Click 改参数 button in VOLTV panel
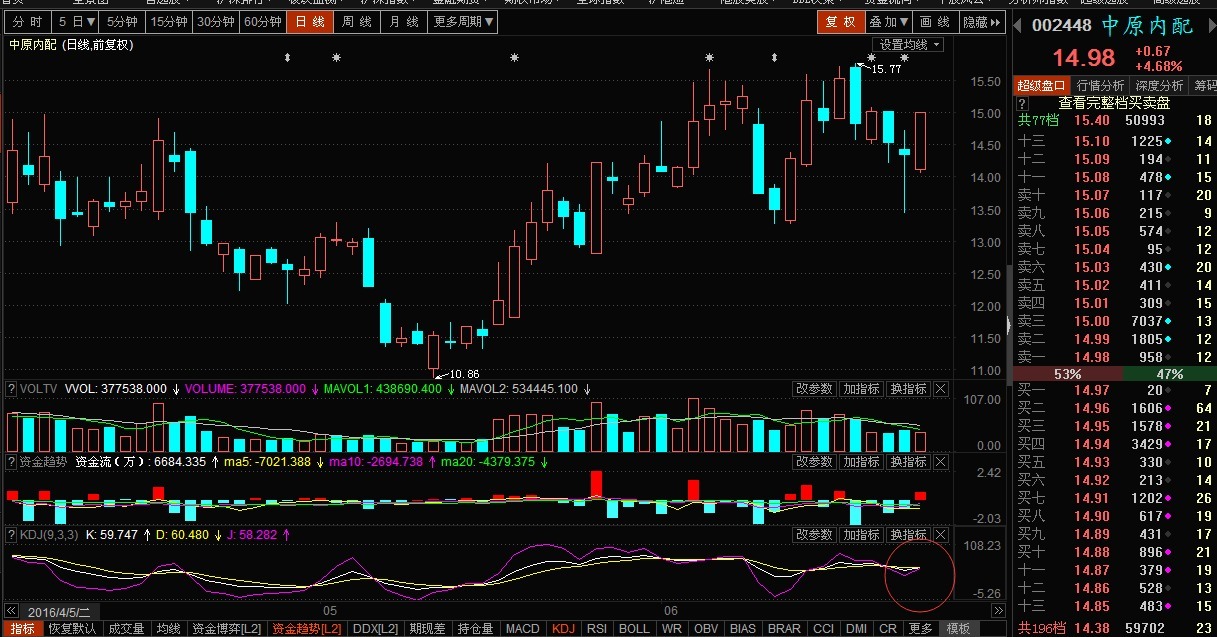 pyautogui.click(x=814, y=389)
